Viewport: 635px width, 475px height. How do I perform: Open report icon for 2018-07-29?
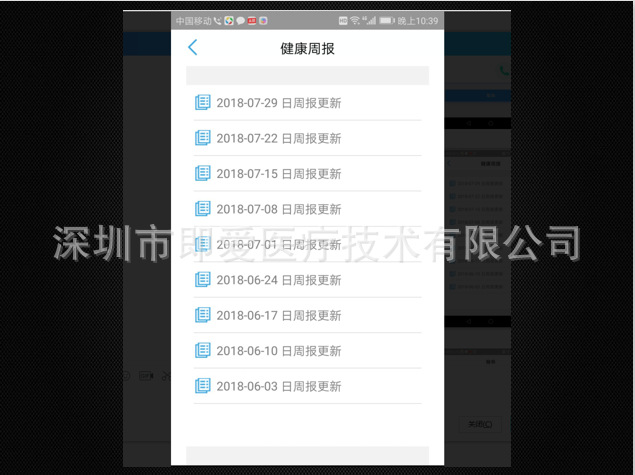202,102
